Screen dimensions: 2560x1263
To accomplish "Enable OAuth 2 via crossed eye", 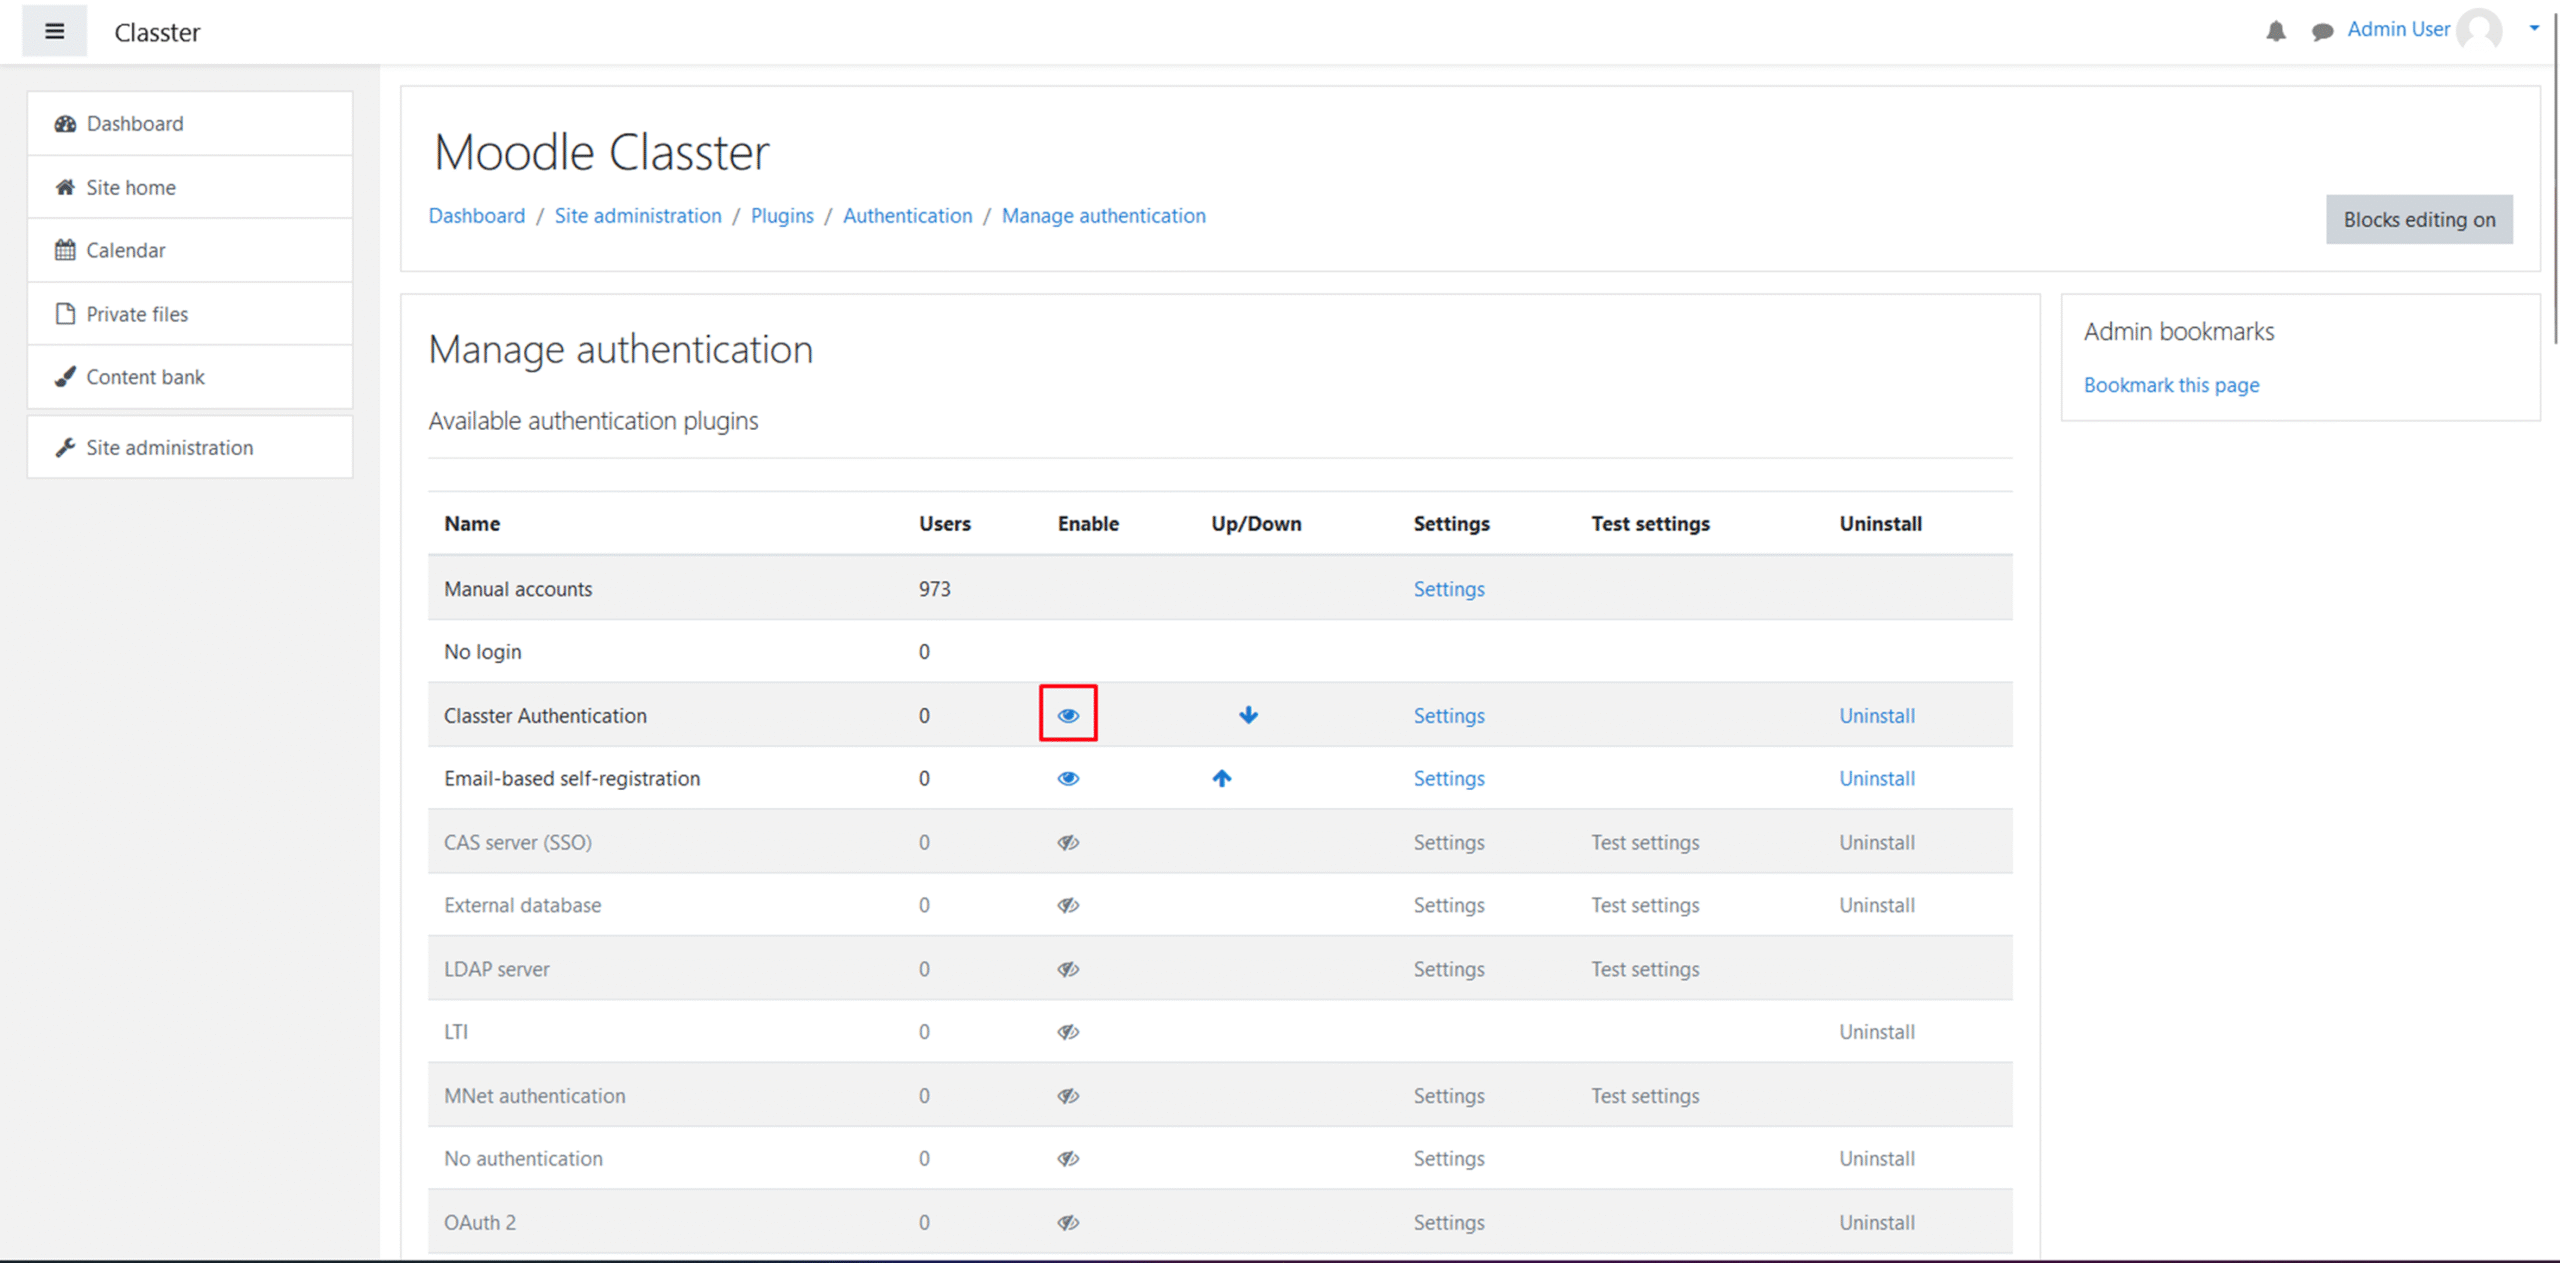I will [x=1068, y=1222].
